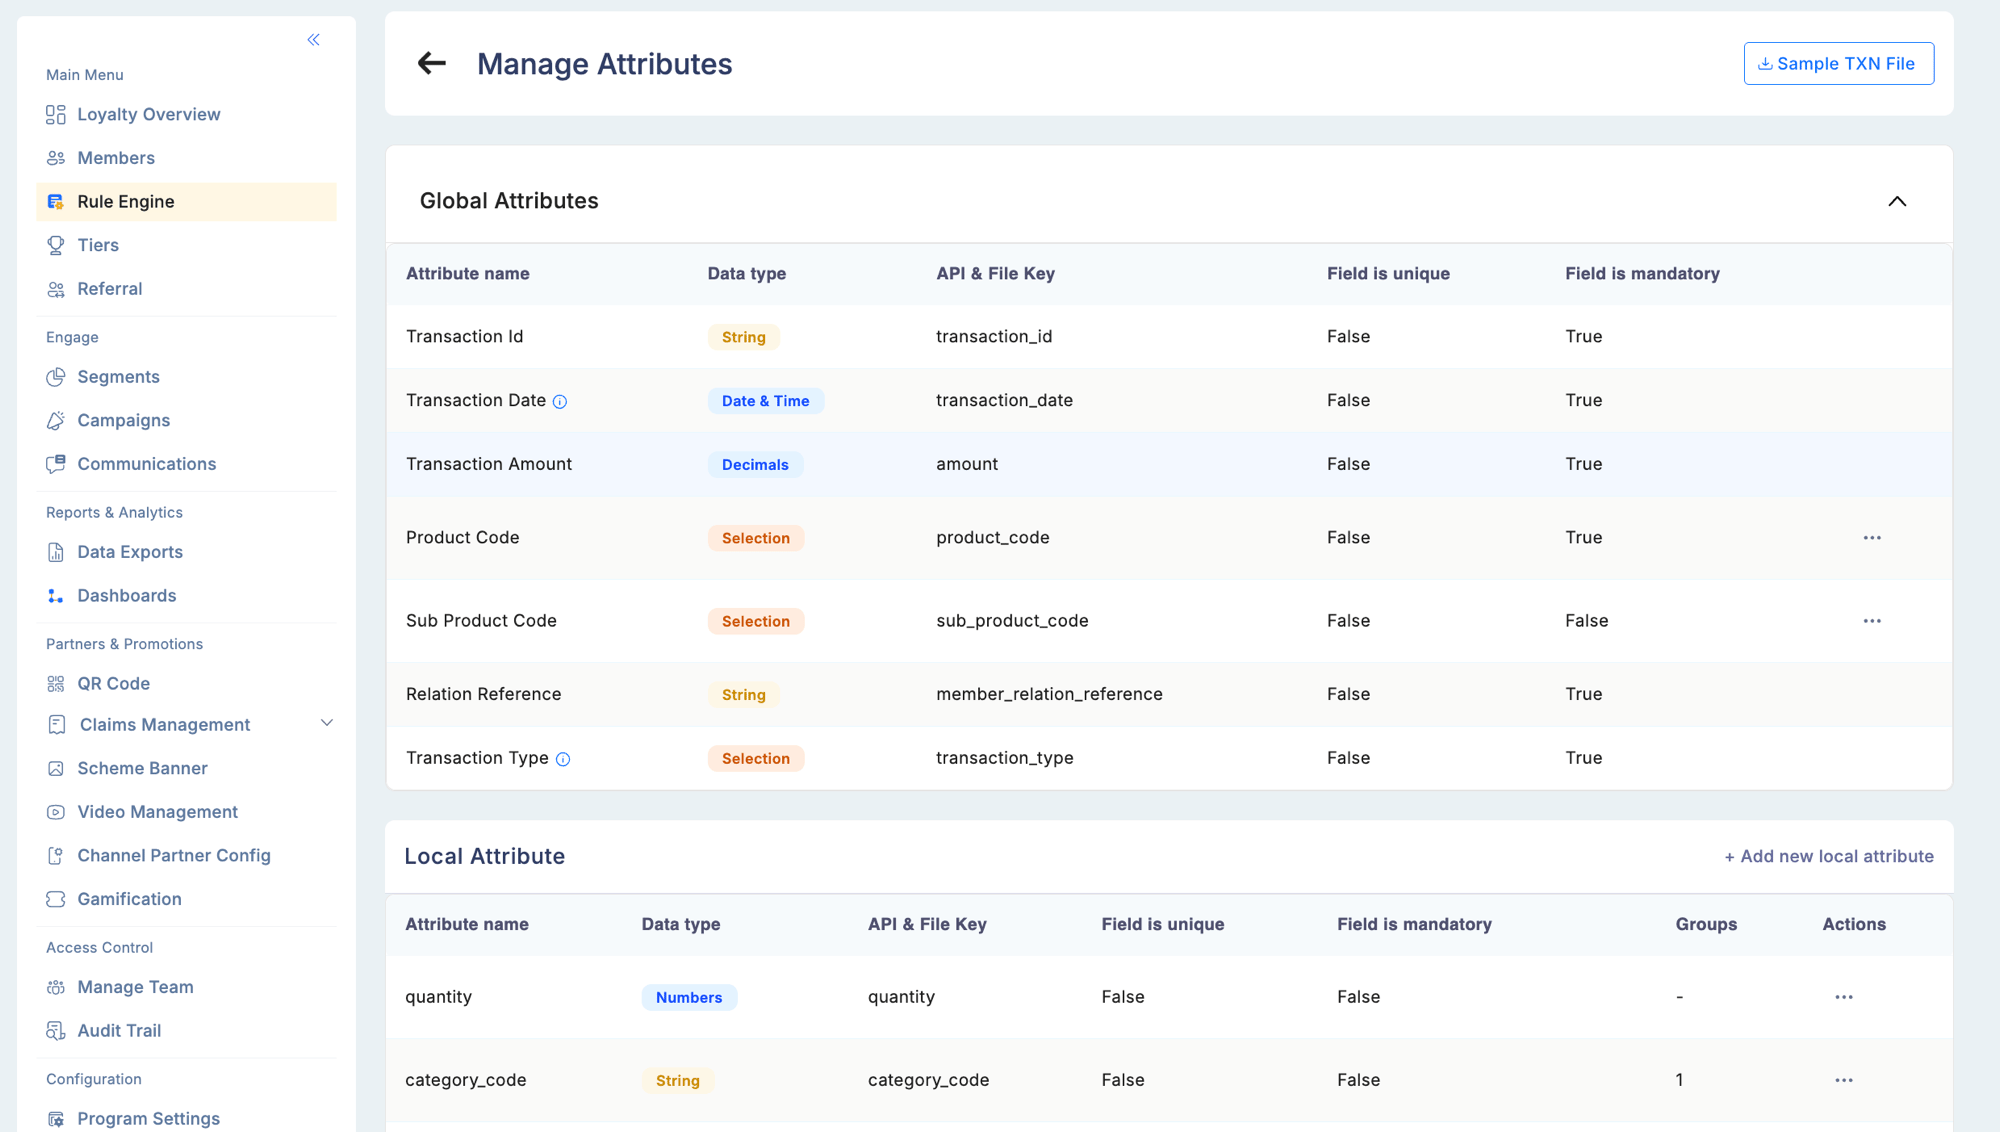
Task: Click the Campaigns icon
Action: click(x=56, y=421)
